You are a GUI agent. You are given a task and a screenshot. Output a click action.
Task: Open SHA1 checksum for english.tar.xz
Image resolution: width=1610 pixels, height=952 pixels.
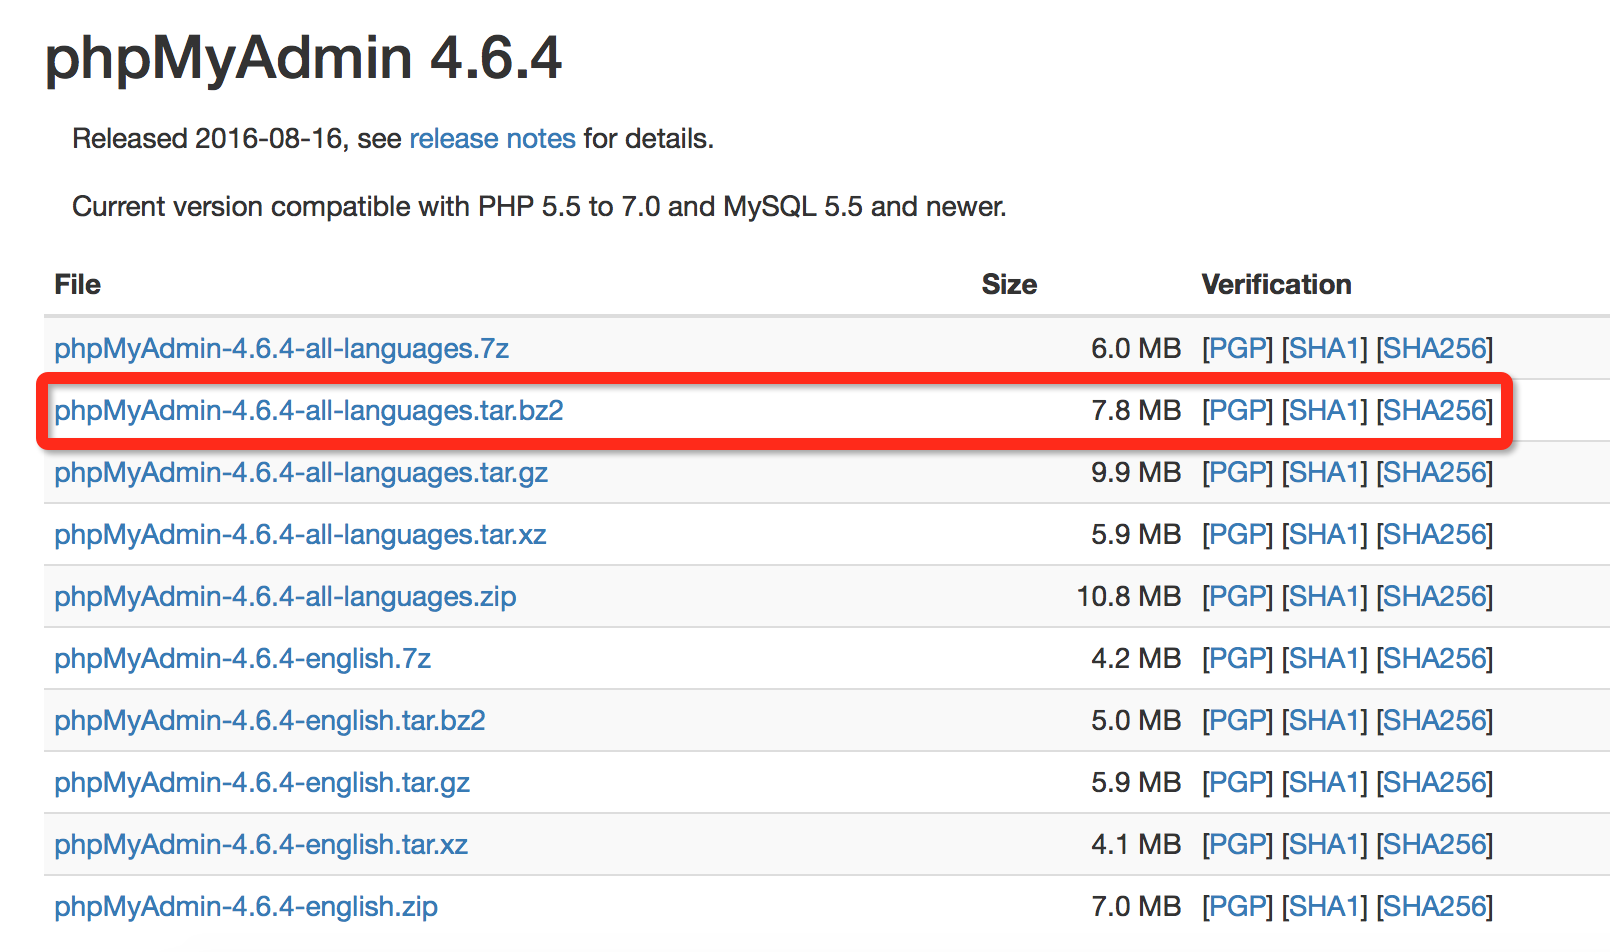point(1324,844)
